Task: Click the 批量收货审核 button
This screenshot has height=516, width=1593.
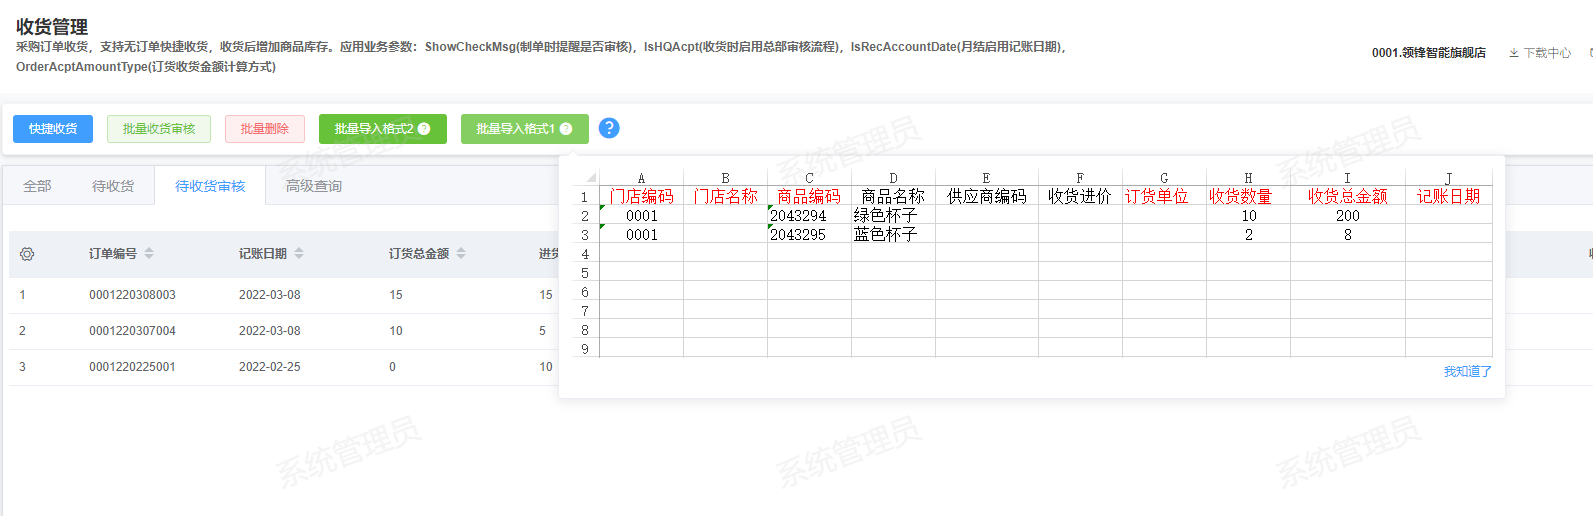Action: pos(159,129)
